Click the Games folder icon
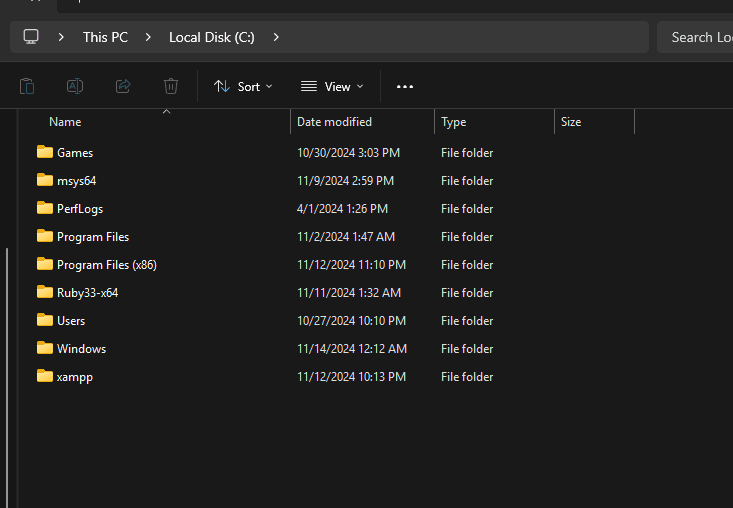 click(x=45, y=152)
